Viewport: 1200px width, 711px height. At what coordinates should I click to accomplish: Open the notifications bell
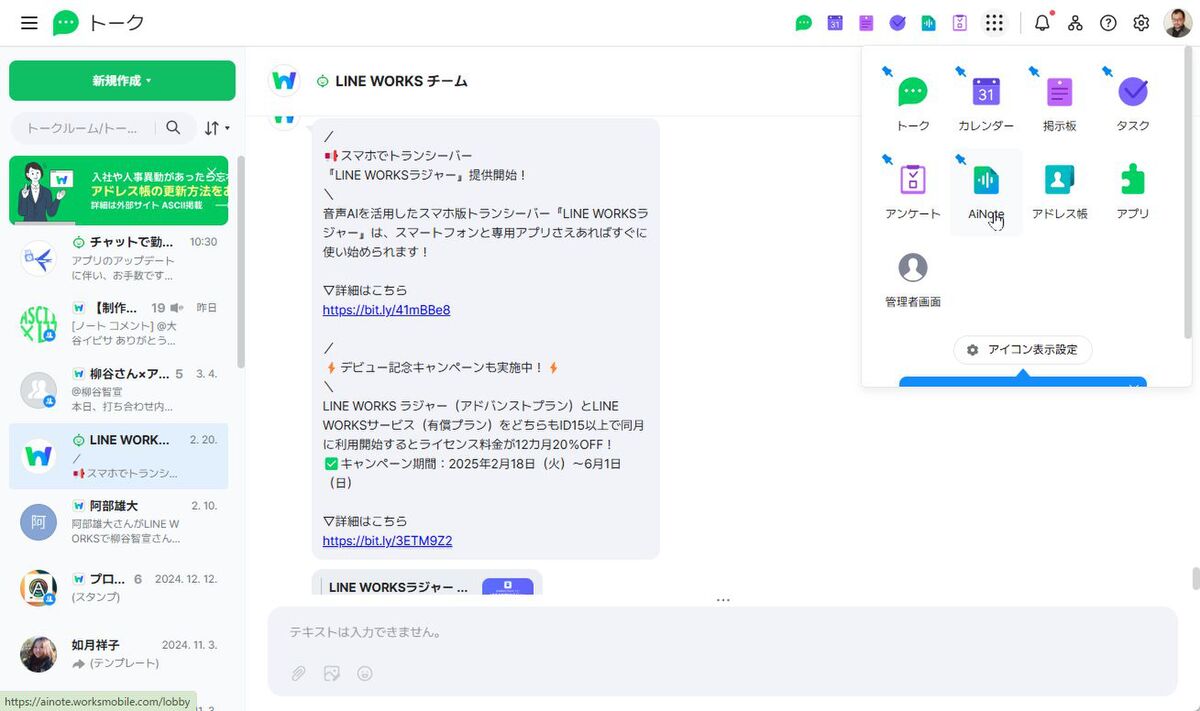[1042, 23]
